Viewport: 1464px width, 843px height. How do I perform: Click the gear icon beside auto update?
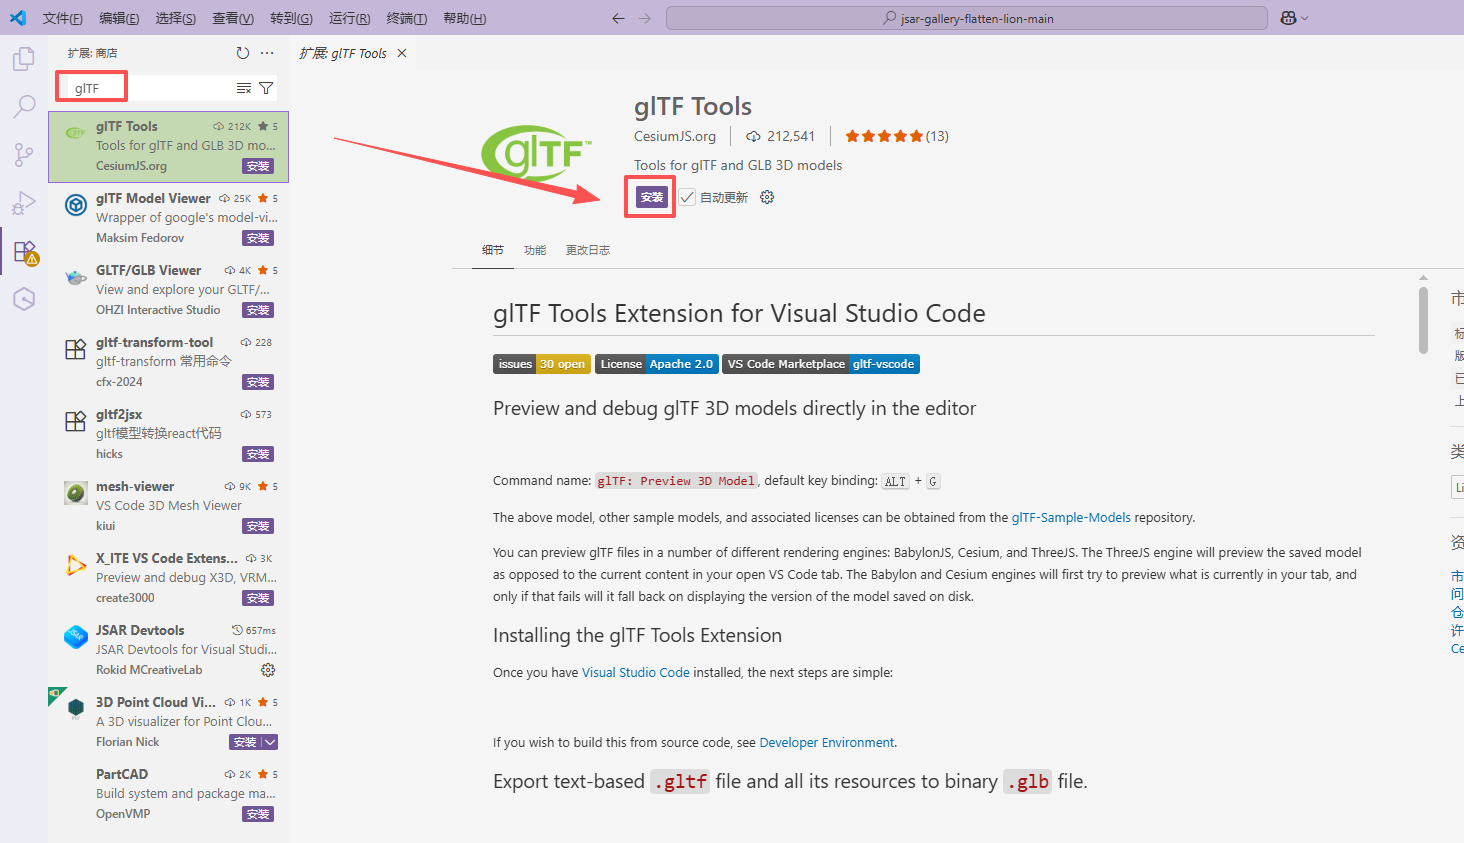tap(767, 197)
